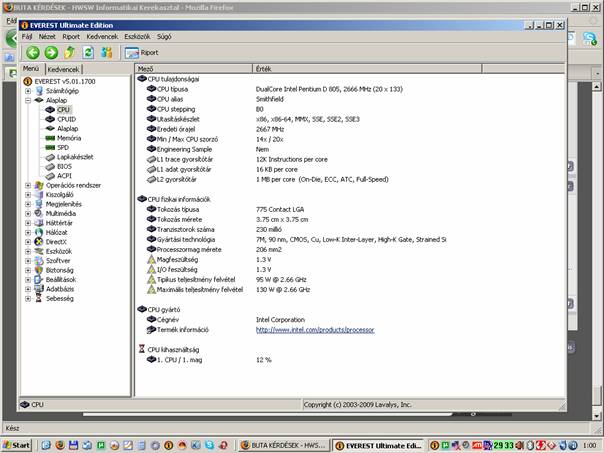Click the Up level toolbar icon

pyautogui.click(x=70, y=52)
